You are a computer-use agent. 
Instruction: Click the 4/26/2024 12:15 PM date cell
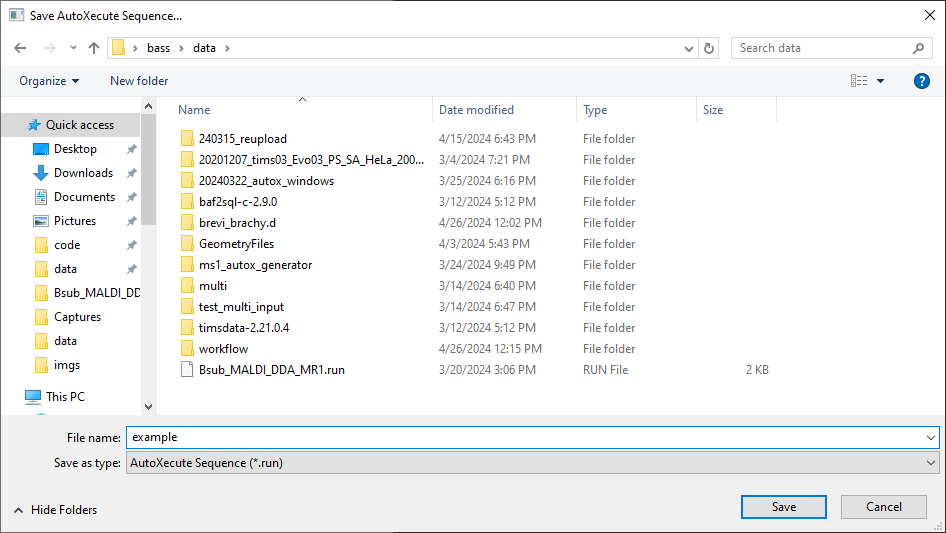tap(490, 349)
